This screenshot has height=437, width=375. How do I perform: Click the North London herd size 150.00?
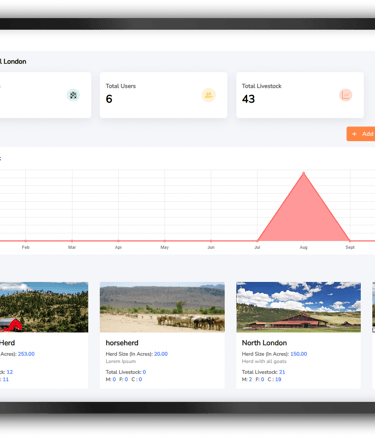(x=299, y=354)
